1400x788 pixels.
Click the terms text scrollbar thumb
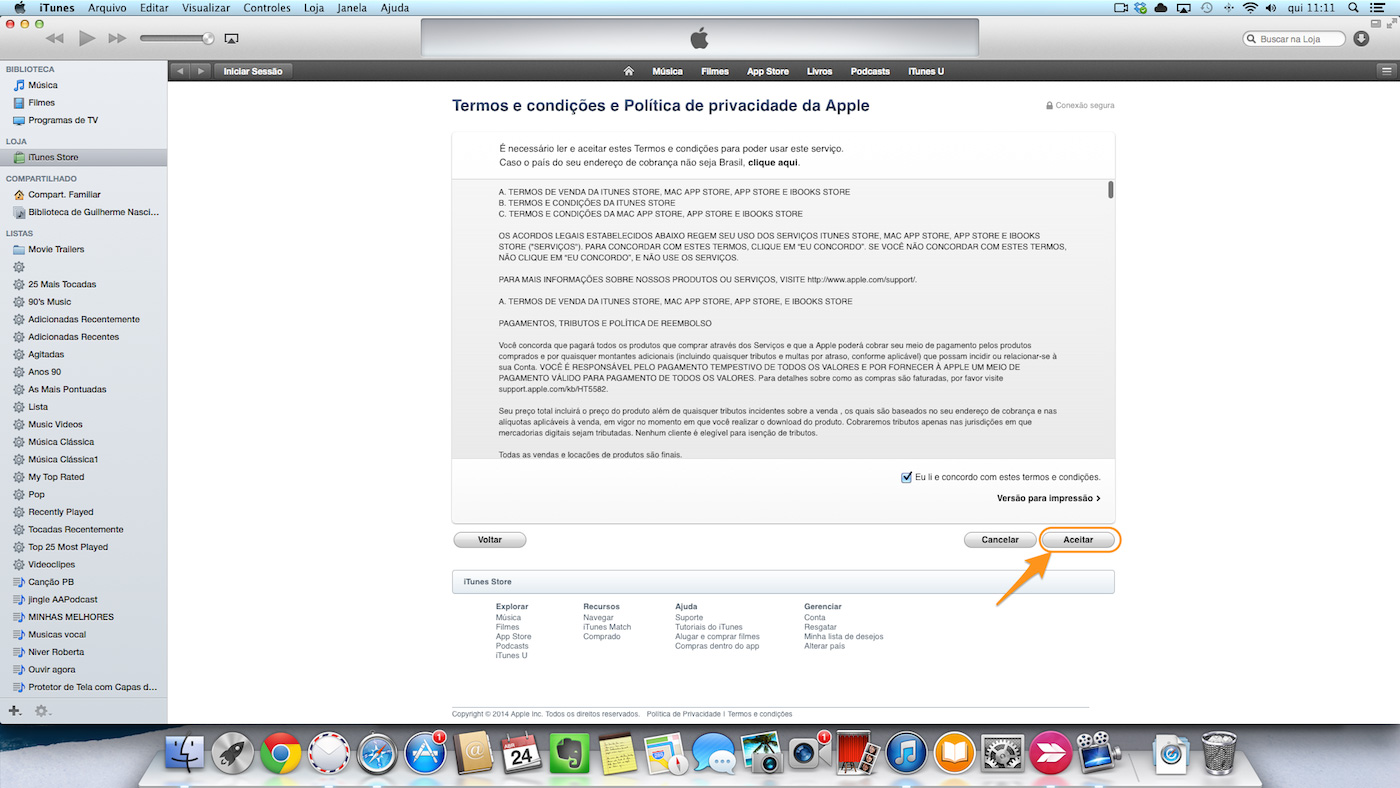tap(1110, 190)
